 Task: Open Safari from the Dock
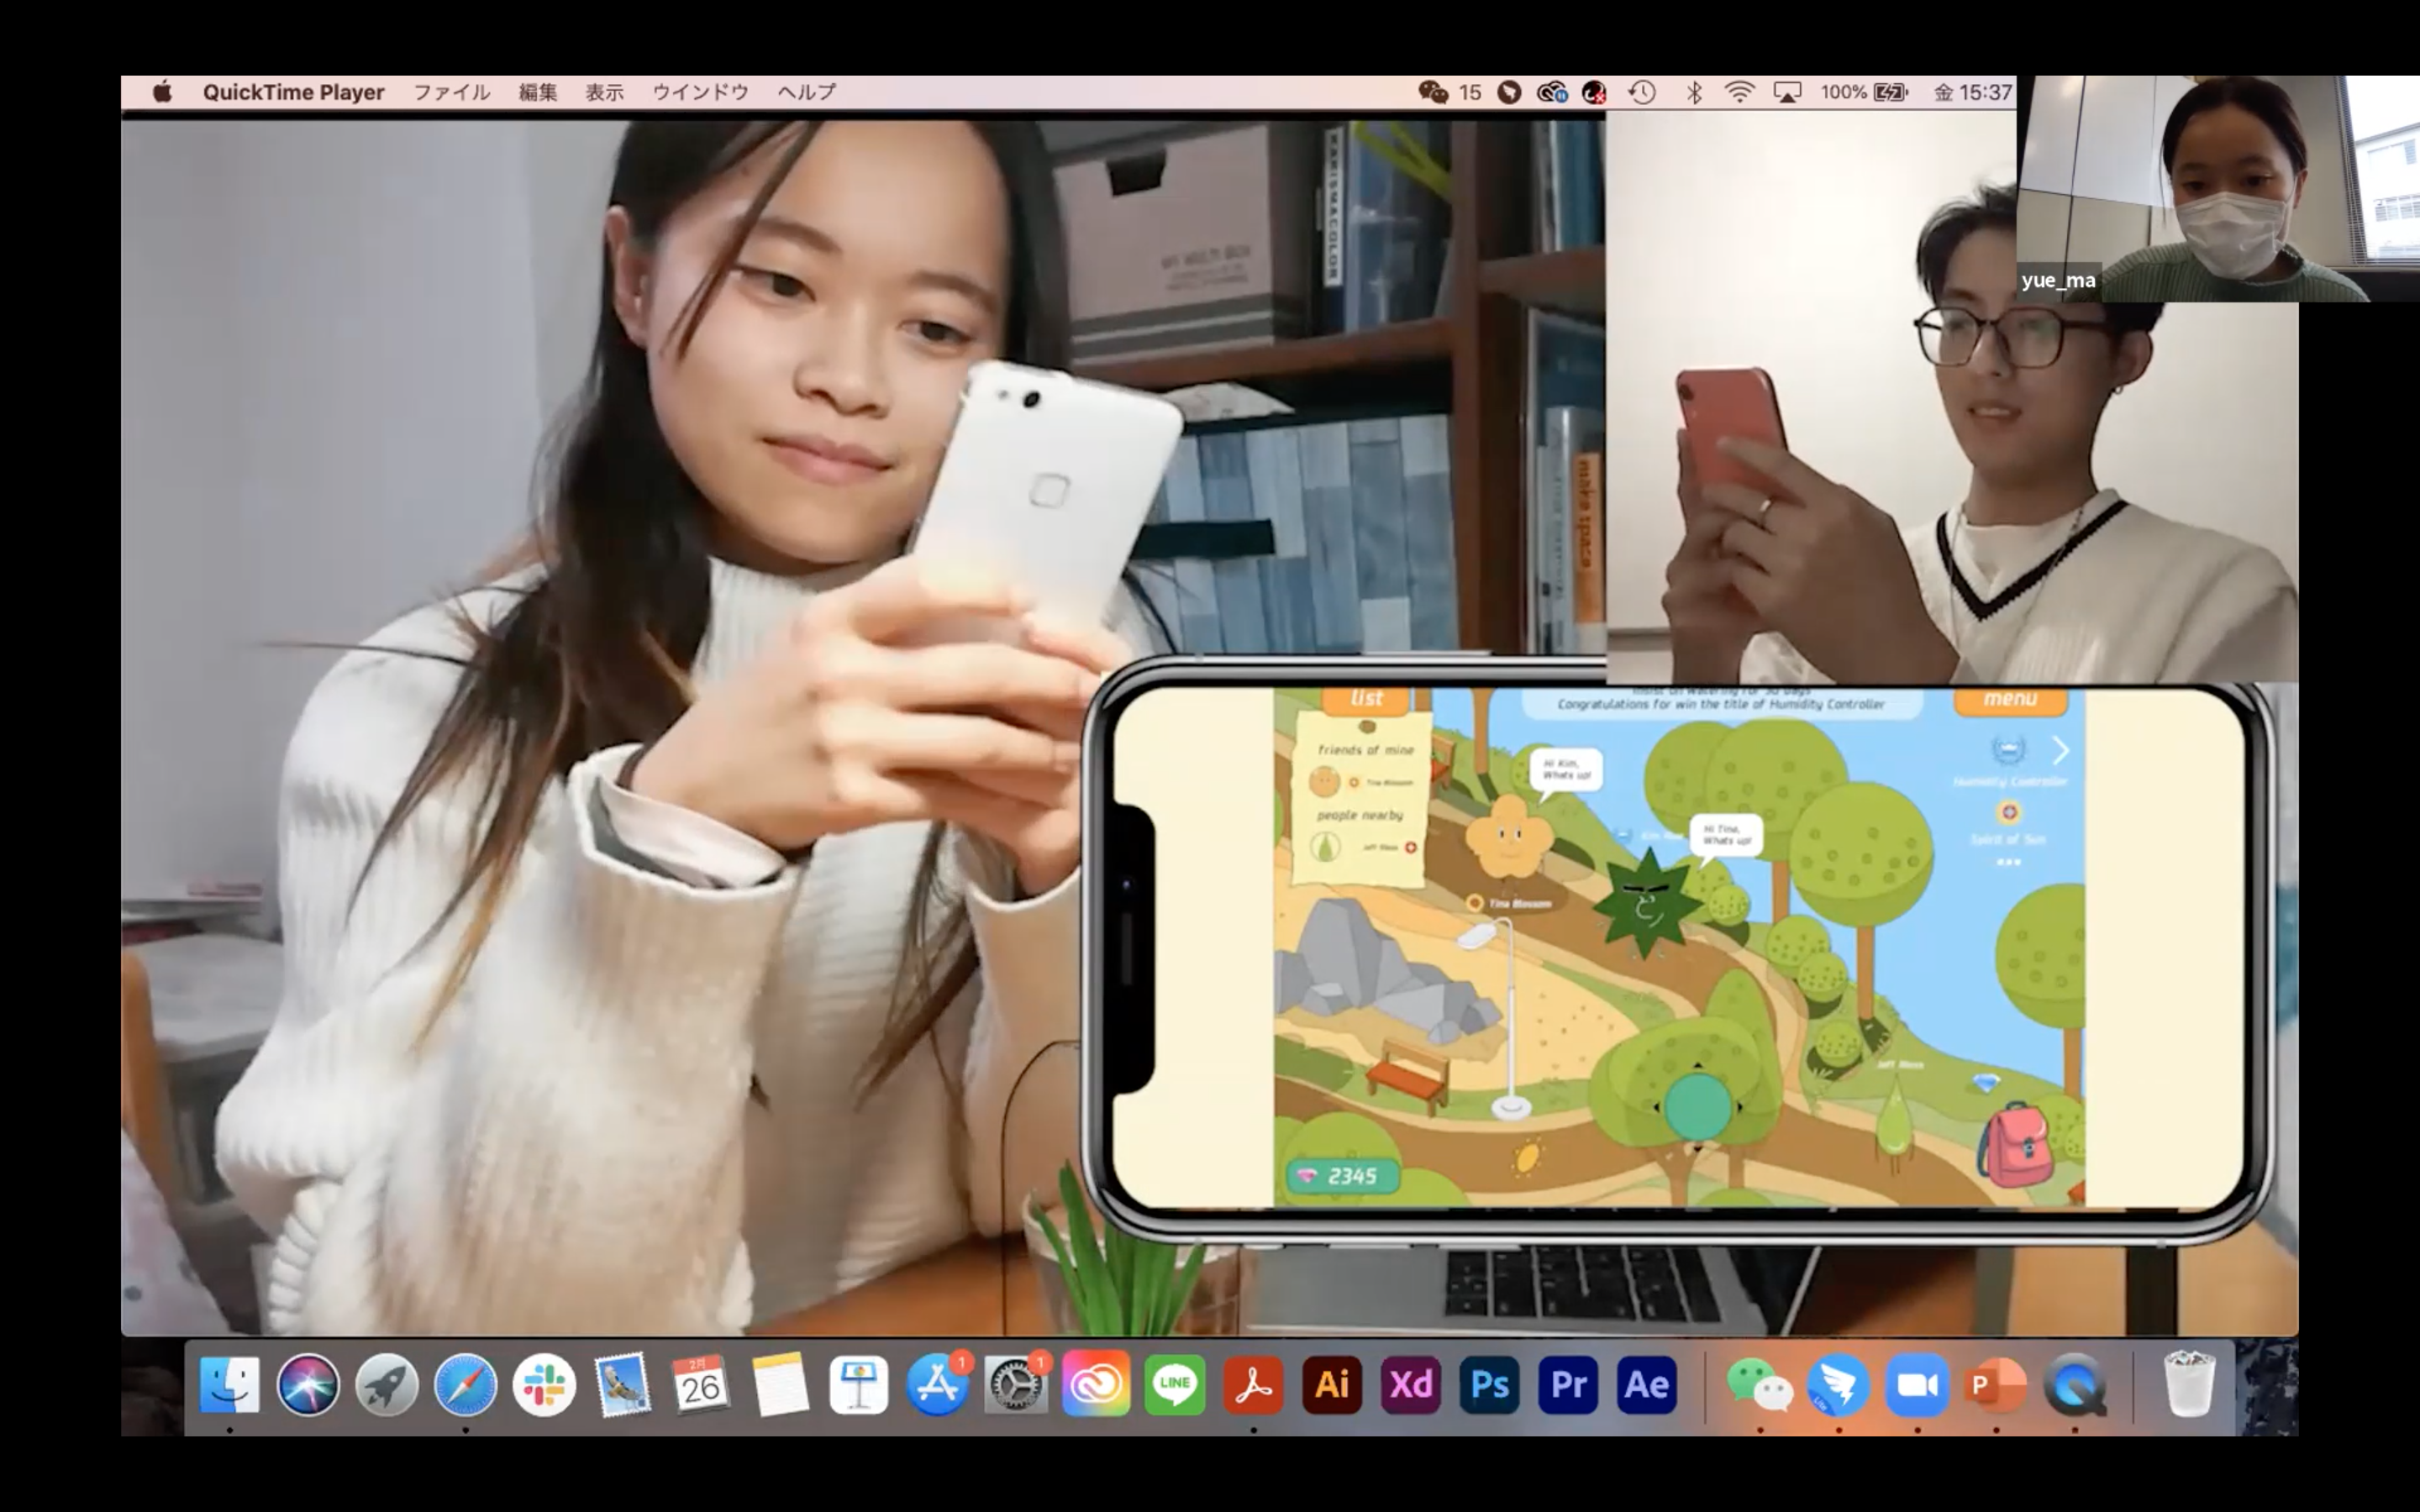[465, 1384]
